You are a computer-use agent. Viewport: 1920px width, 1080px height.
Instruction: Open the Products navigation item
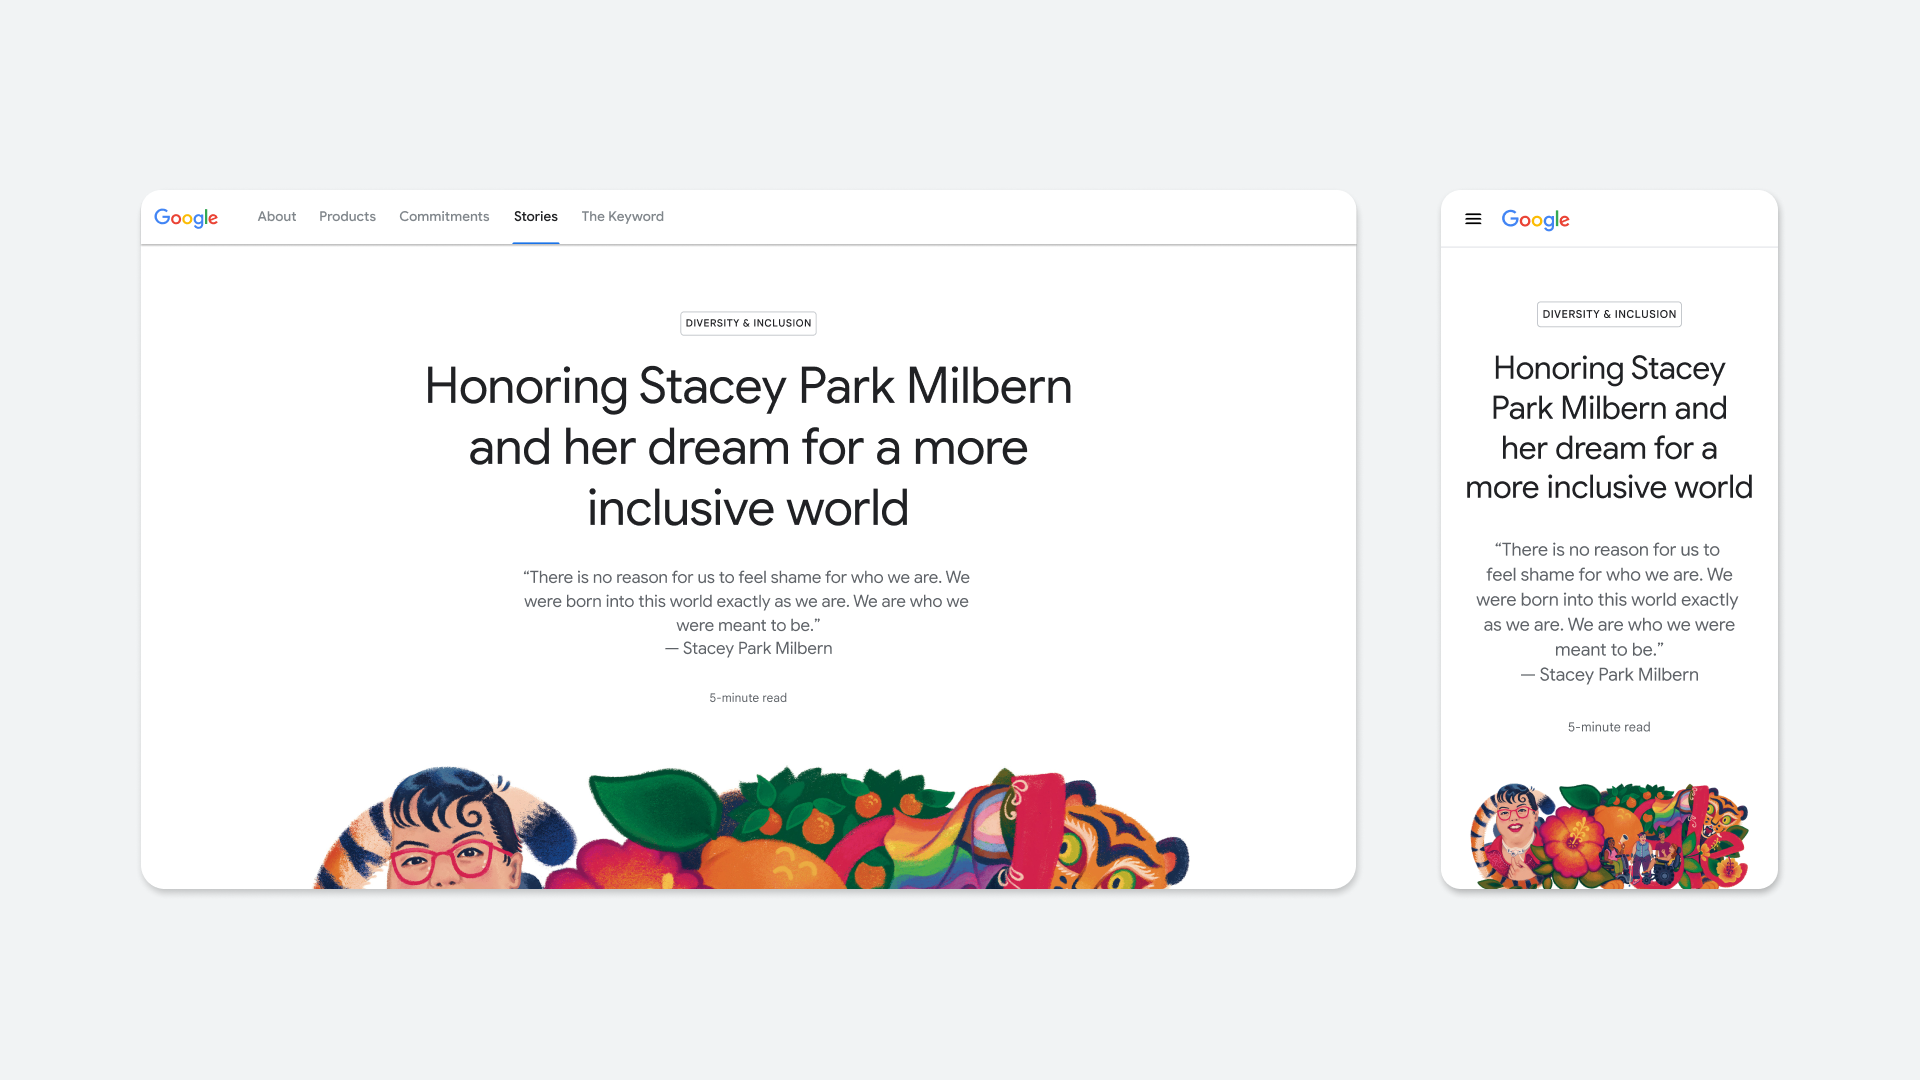tap(347, 217)
